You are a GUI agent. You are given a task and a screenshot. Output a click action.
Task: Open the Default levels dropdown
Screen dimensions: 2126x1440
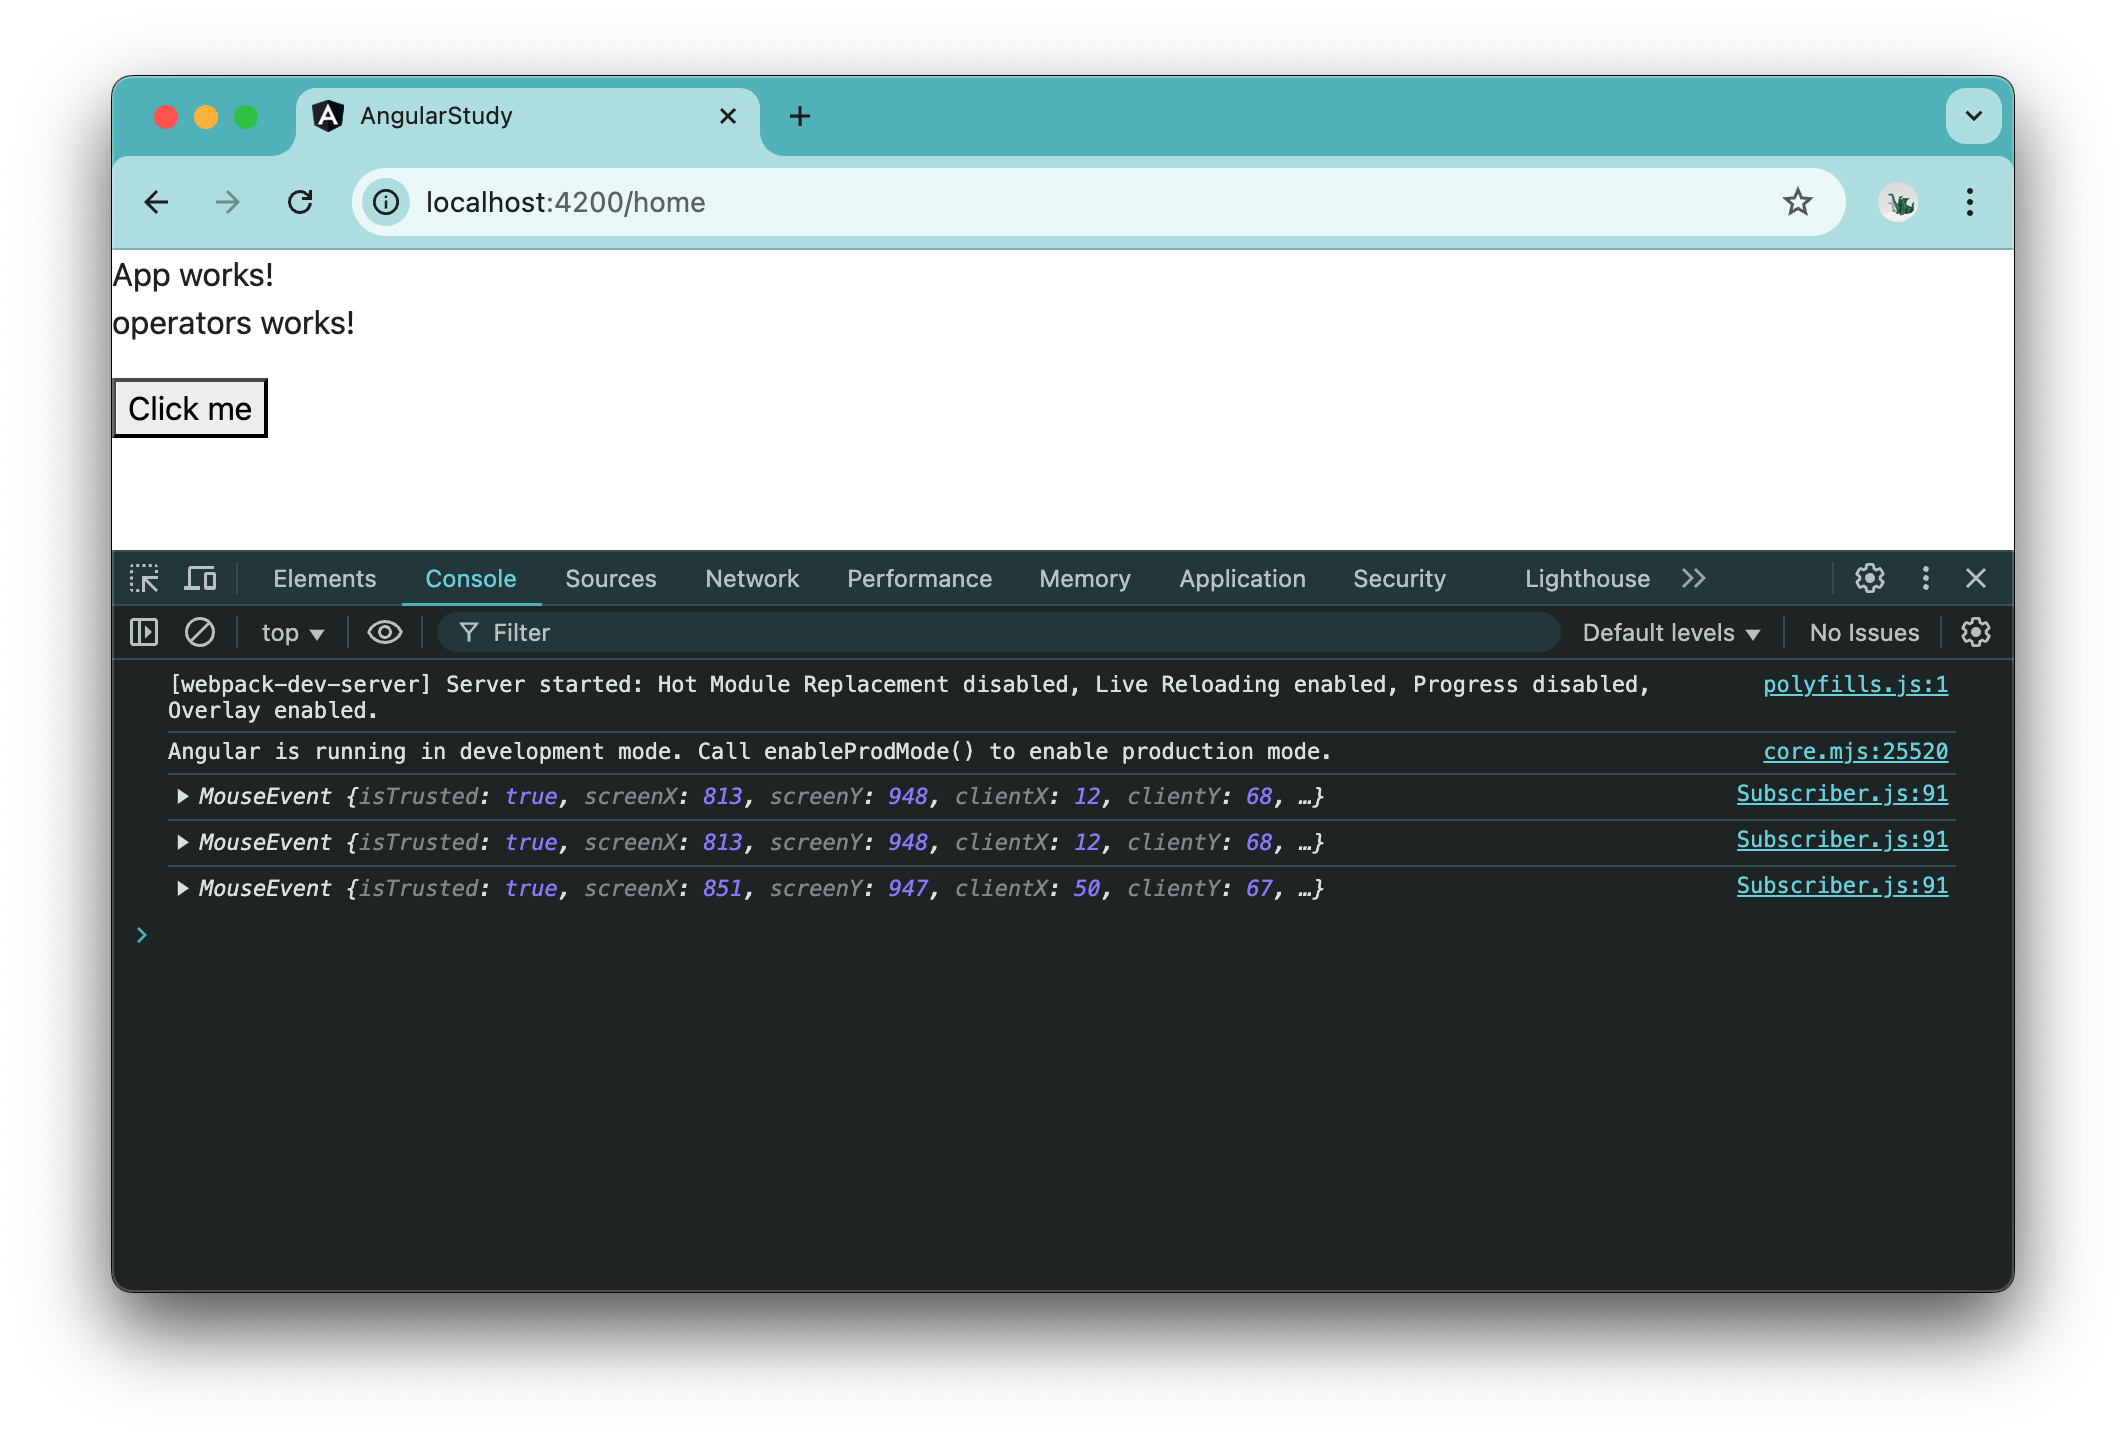click(x=1669, y=632)
